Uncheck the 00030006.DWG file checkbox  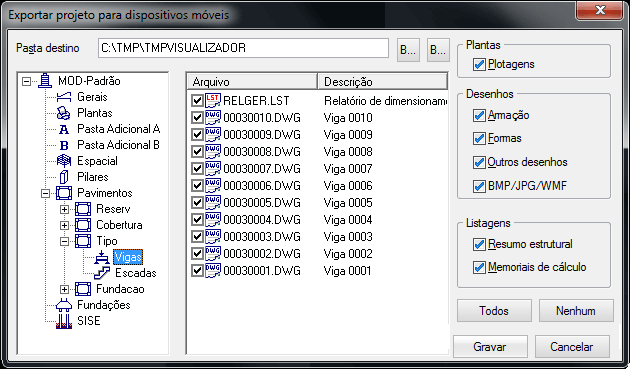point(197,186)
